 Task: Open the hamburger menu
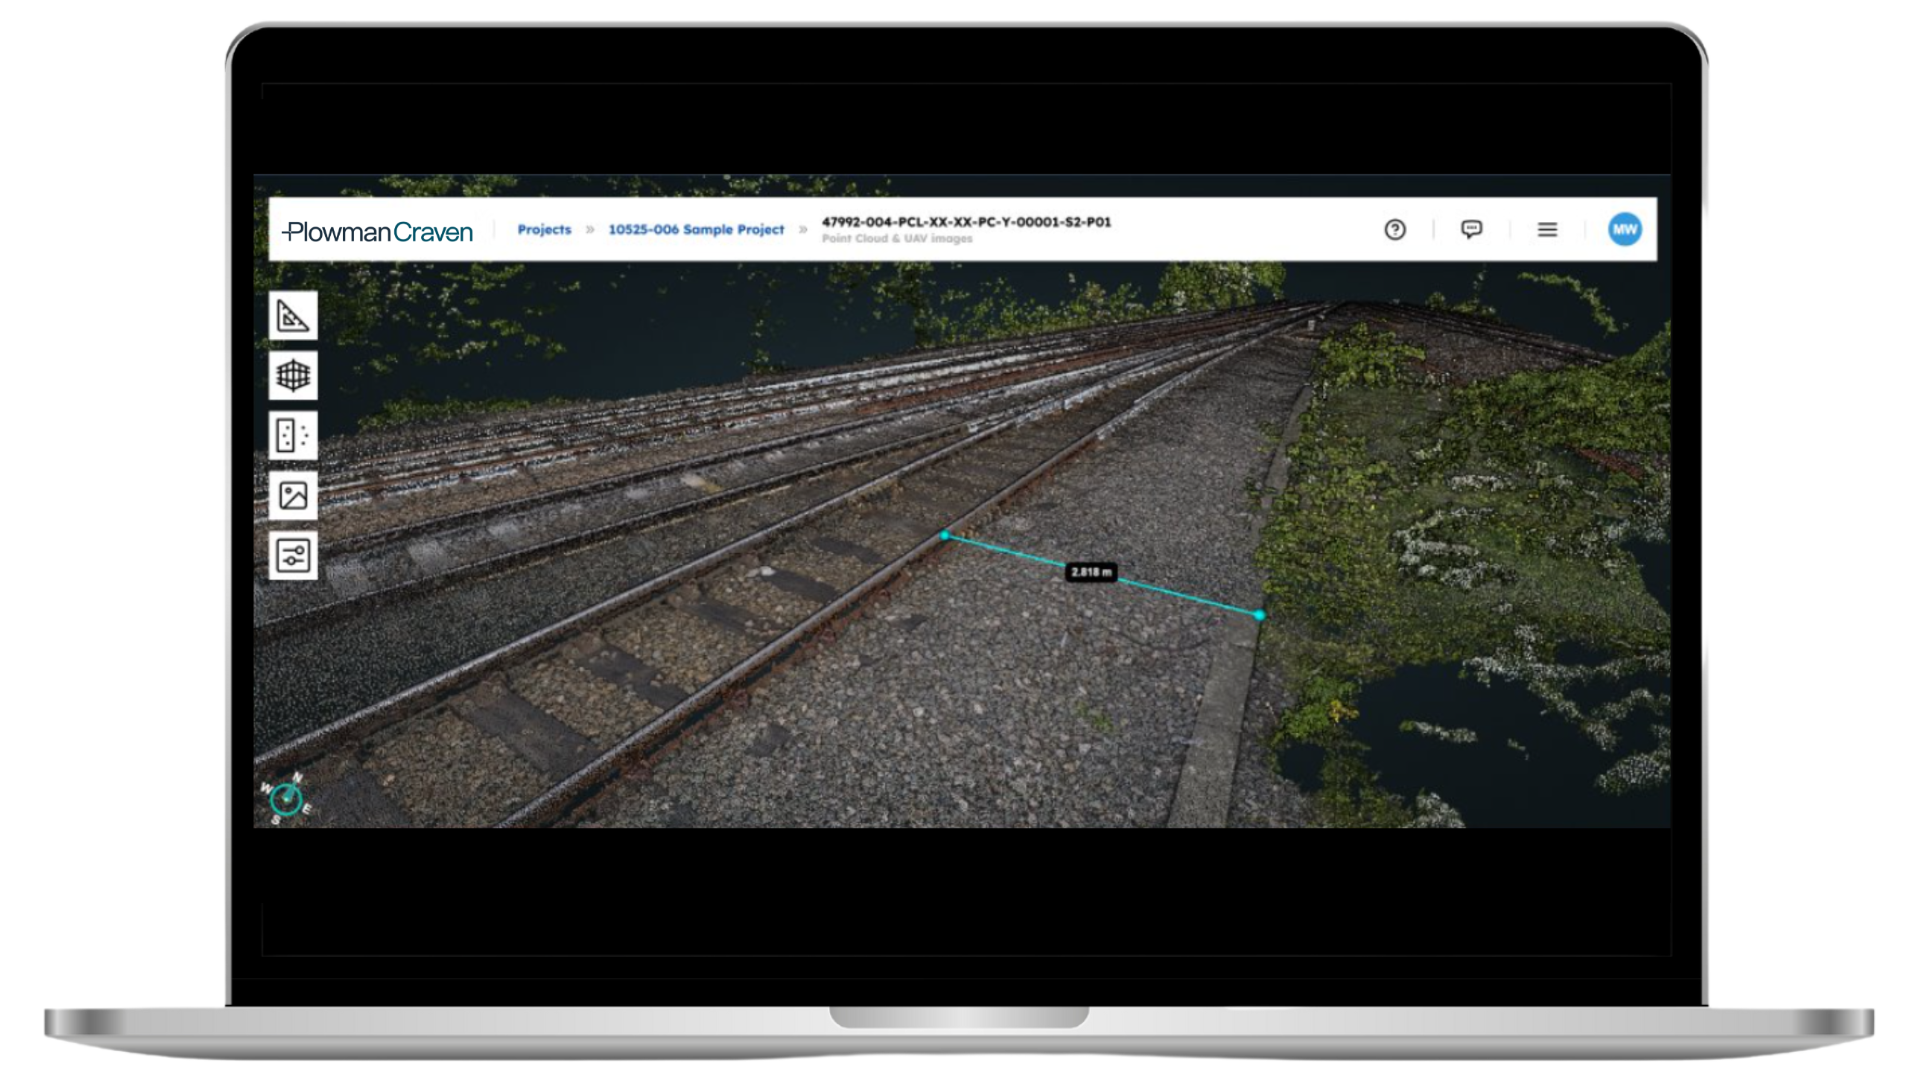(1547, 230)
